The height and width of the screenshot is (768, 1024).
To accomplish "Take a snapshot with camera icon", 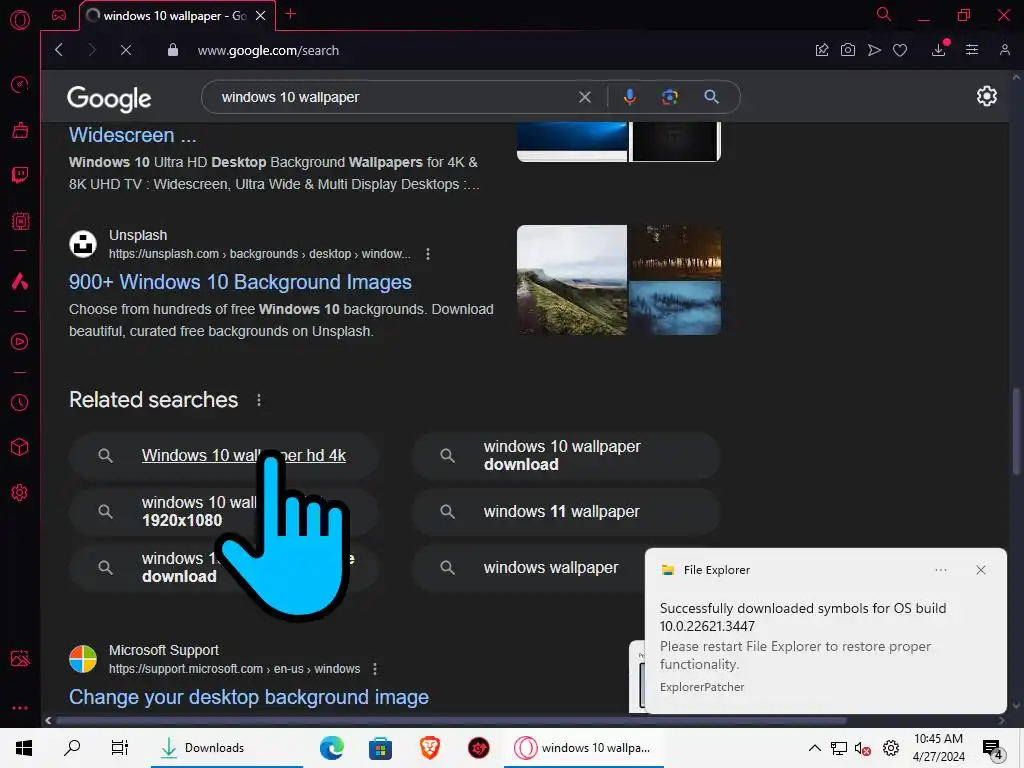I will [x=848, y=50].
